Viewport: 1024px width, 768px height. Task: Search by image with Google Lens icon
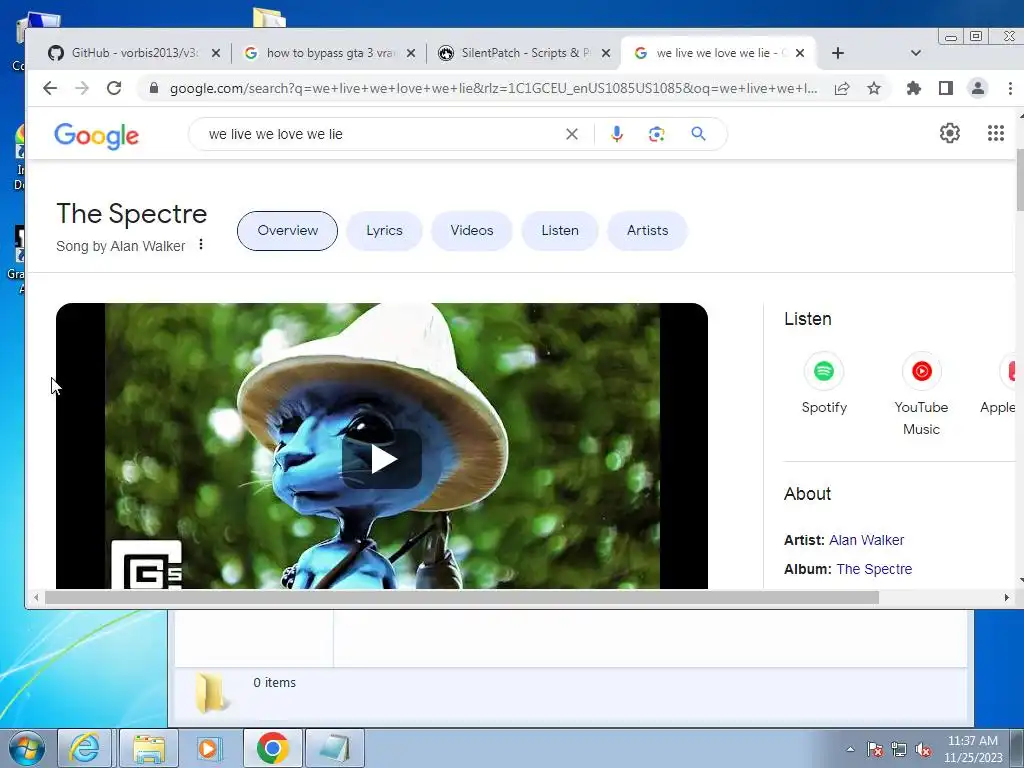click(656, 134)
